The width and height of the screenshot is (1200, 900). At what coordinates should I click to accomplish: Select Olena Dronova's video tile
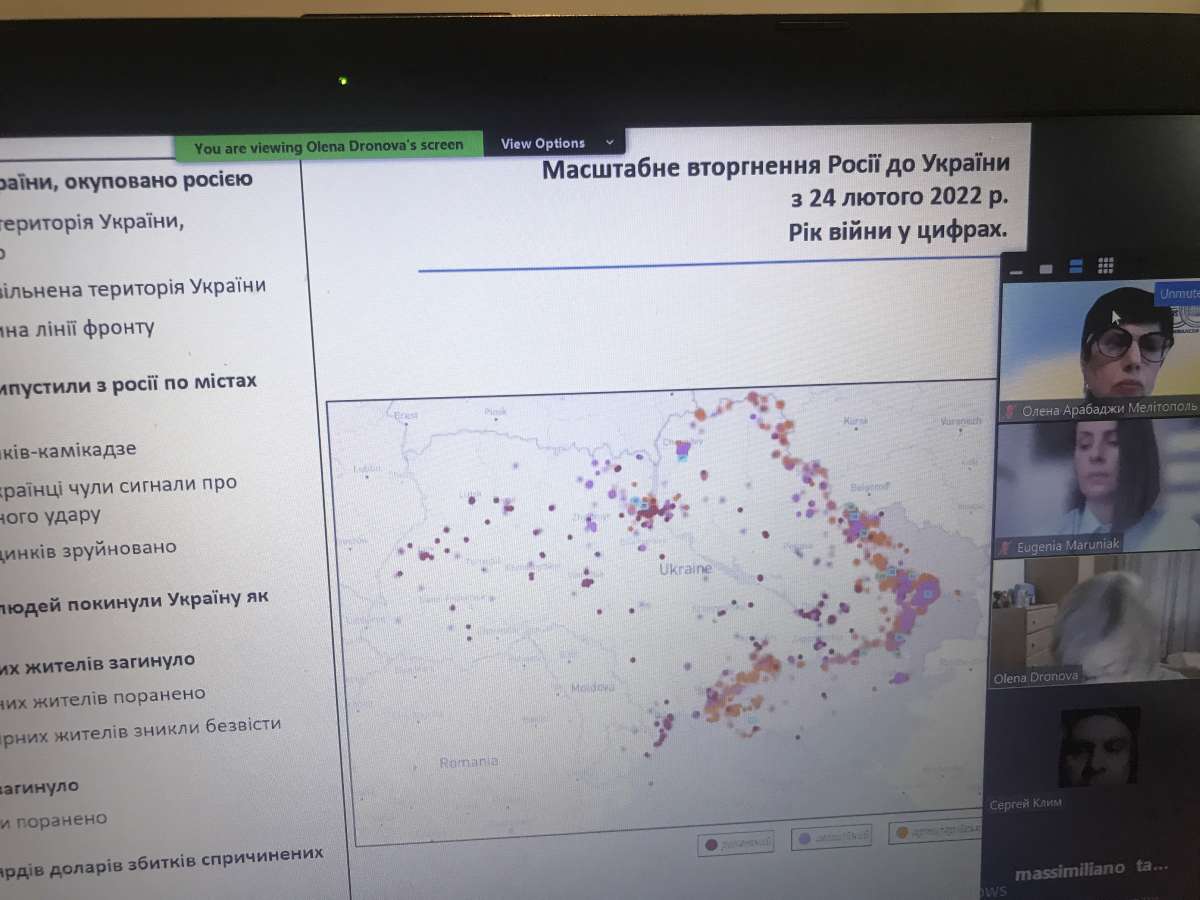point(1092,618)
